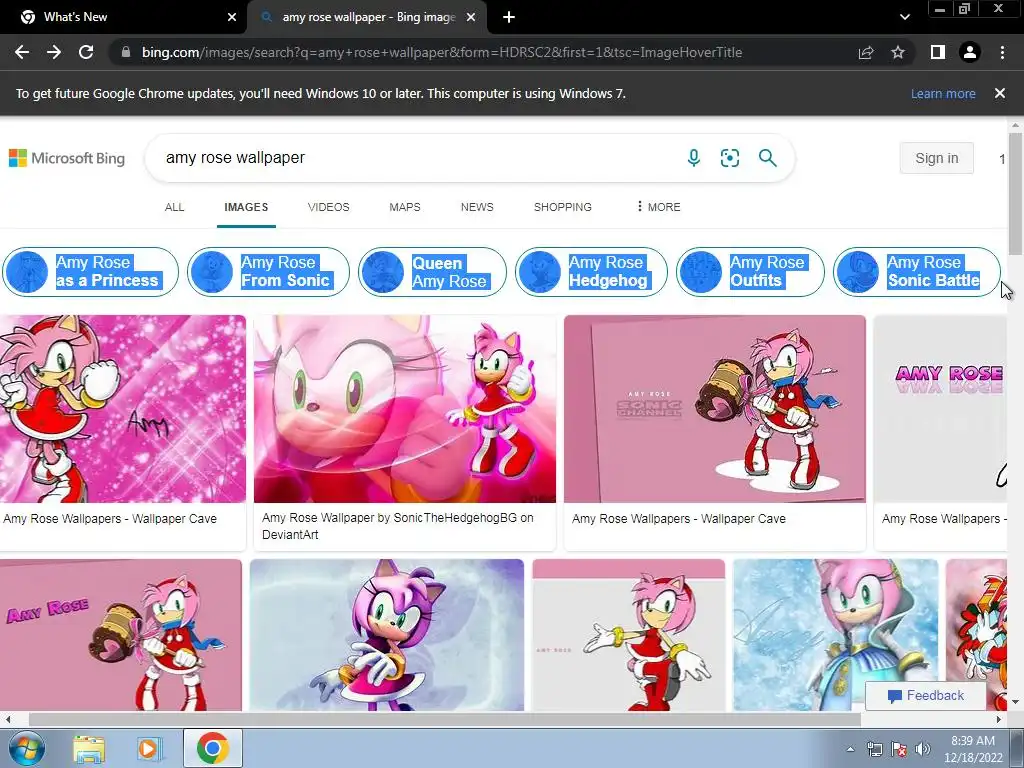View site information via the lock icon
The image size is (1024, 768).
coord(126,52)
